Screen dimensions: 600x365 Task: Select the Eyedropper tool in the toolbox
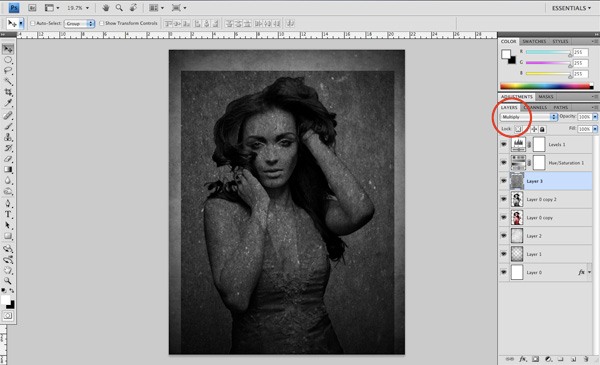pos(8,103)
